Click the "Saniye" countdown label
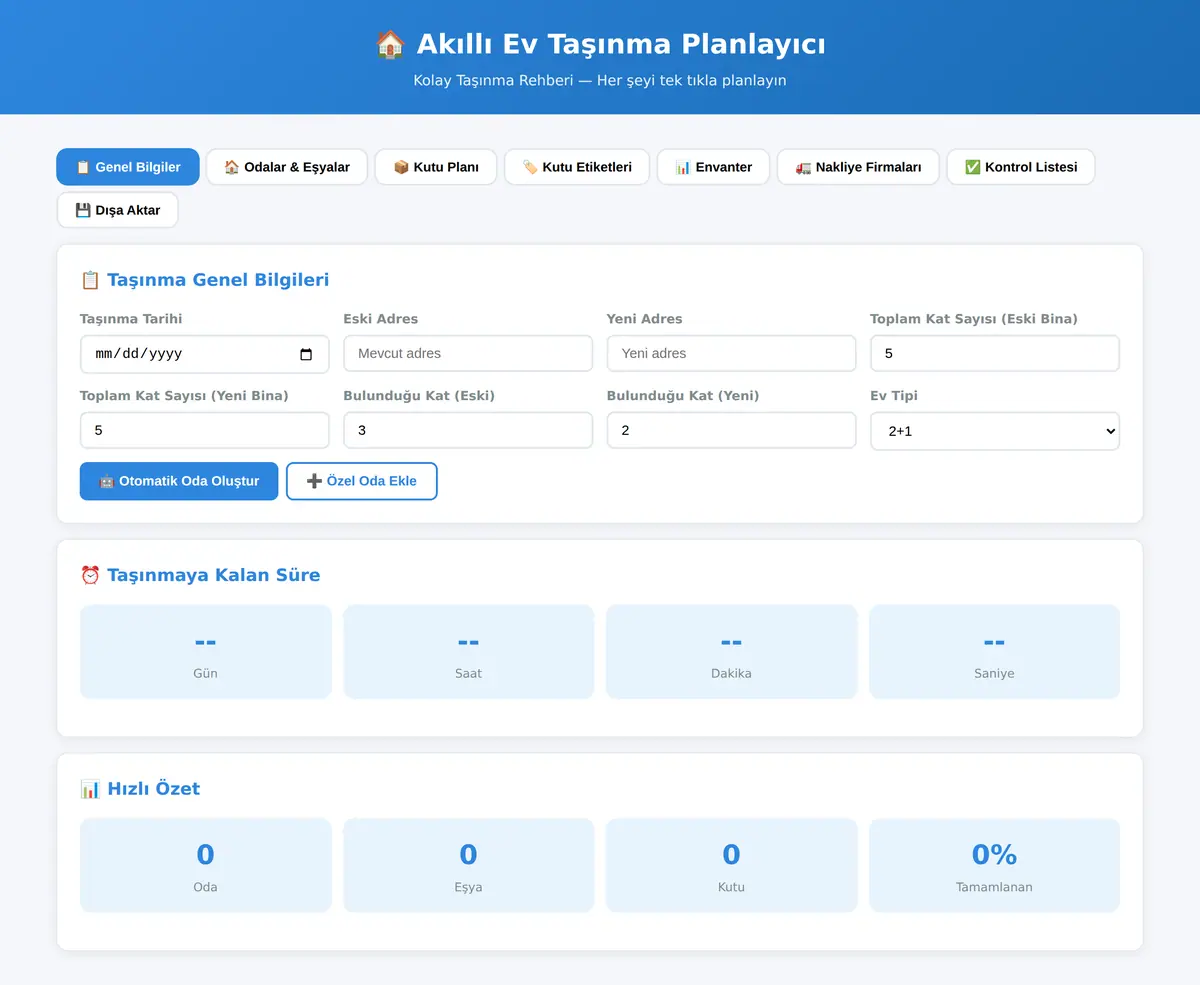Image resolution: width=1200 pixels, height=985 pixels. pos(994,673)
